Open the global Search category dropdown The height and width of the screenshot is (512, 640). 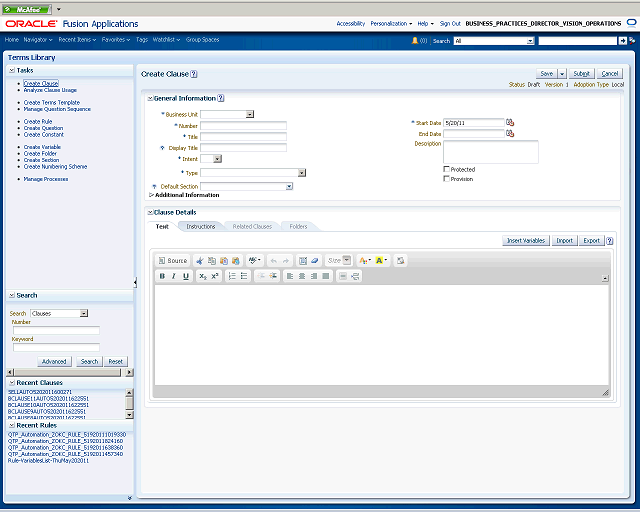click(530, 41)
